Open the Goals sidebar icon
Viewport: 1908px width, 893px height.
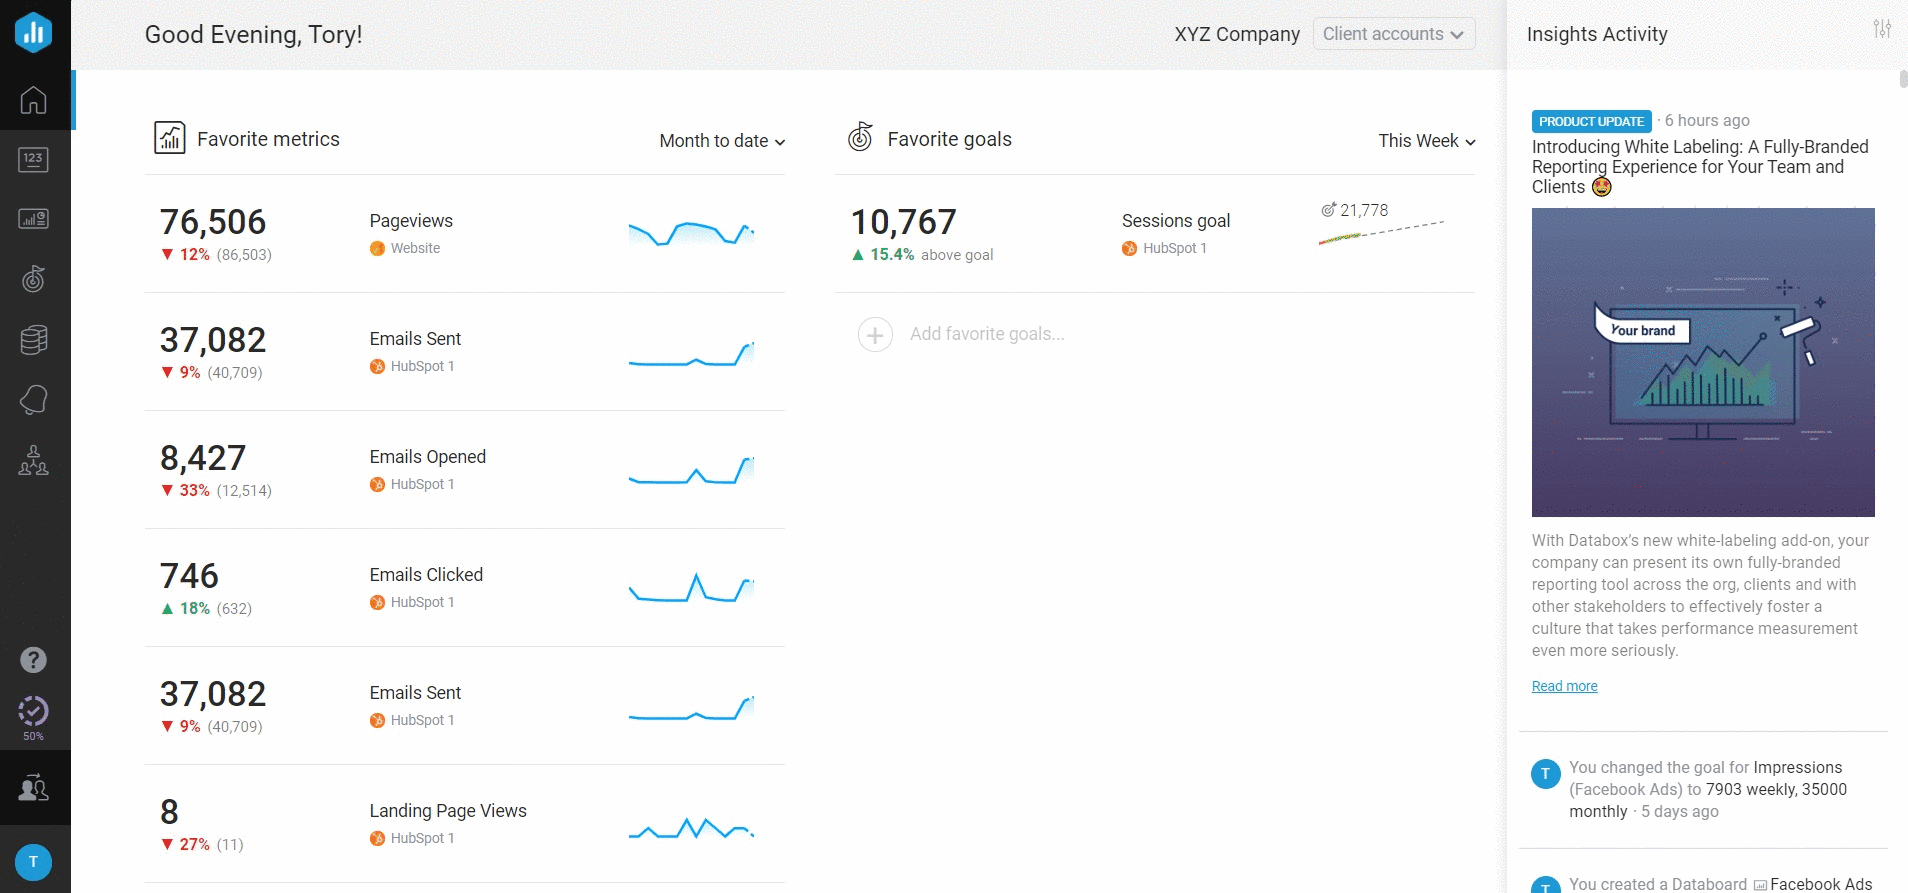pyautogui.click(x=33, y=279)
